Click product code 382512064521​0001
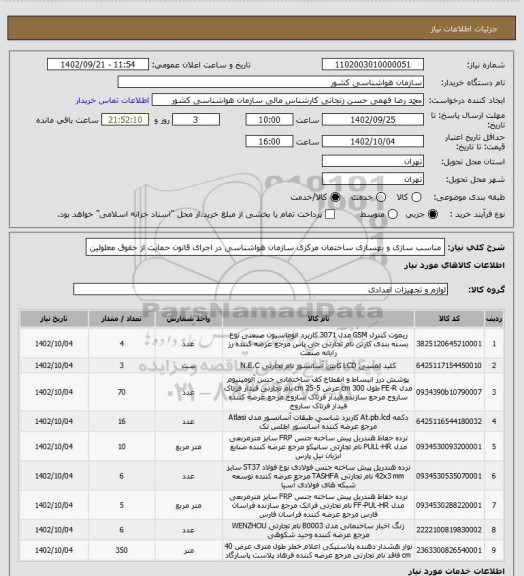This screenshot has height=576, width=524. (449, 343)
